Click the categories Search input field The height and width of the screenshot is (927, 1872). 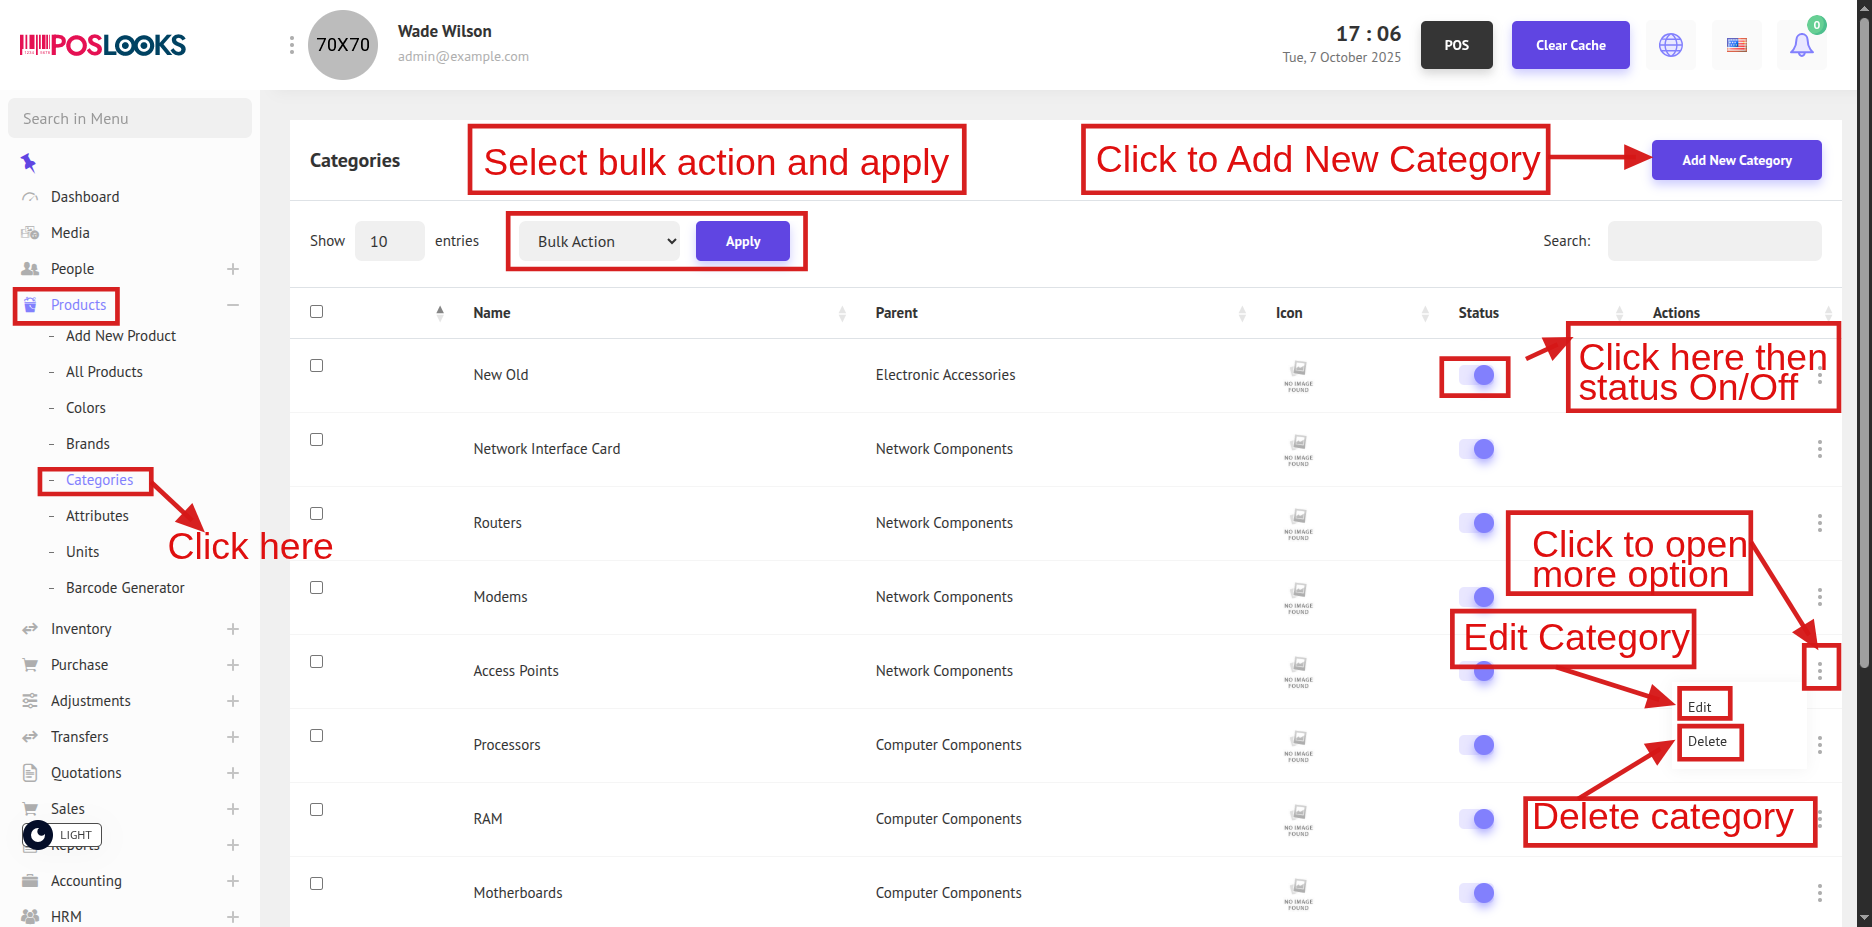pos(1714,241)
